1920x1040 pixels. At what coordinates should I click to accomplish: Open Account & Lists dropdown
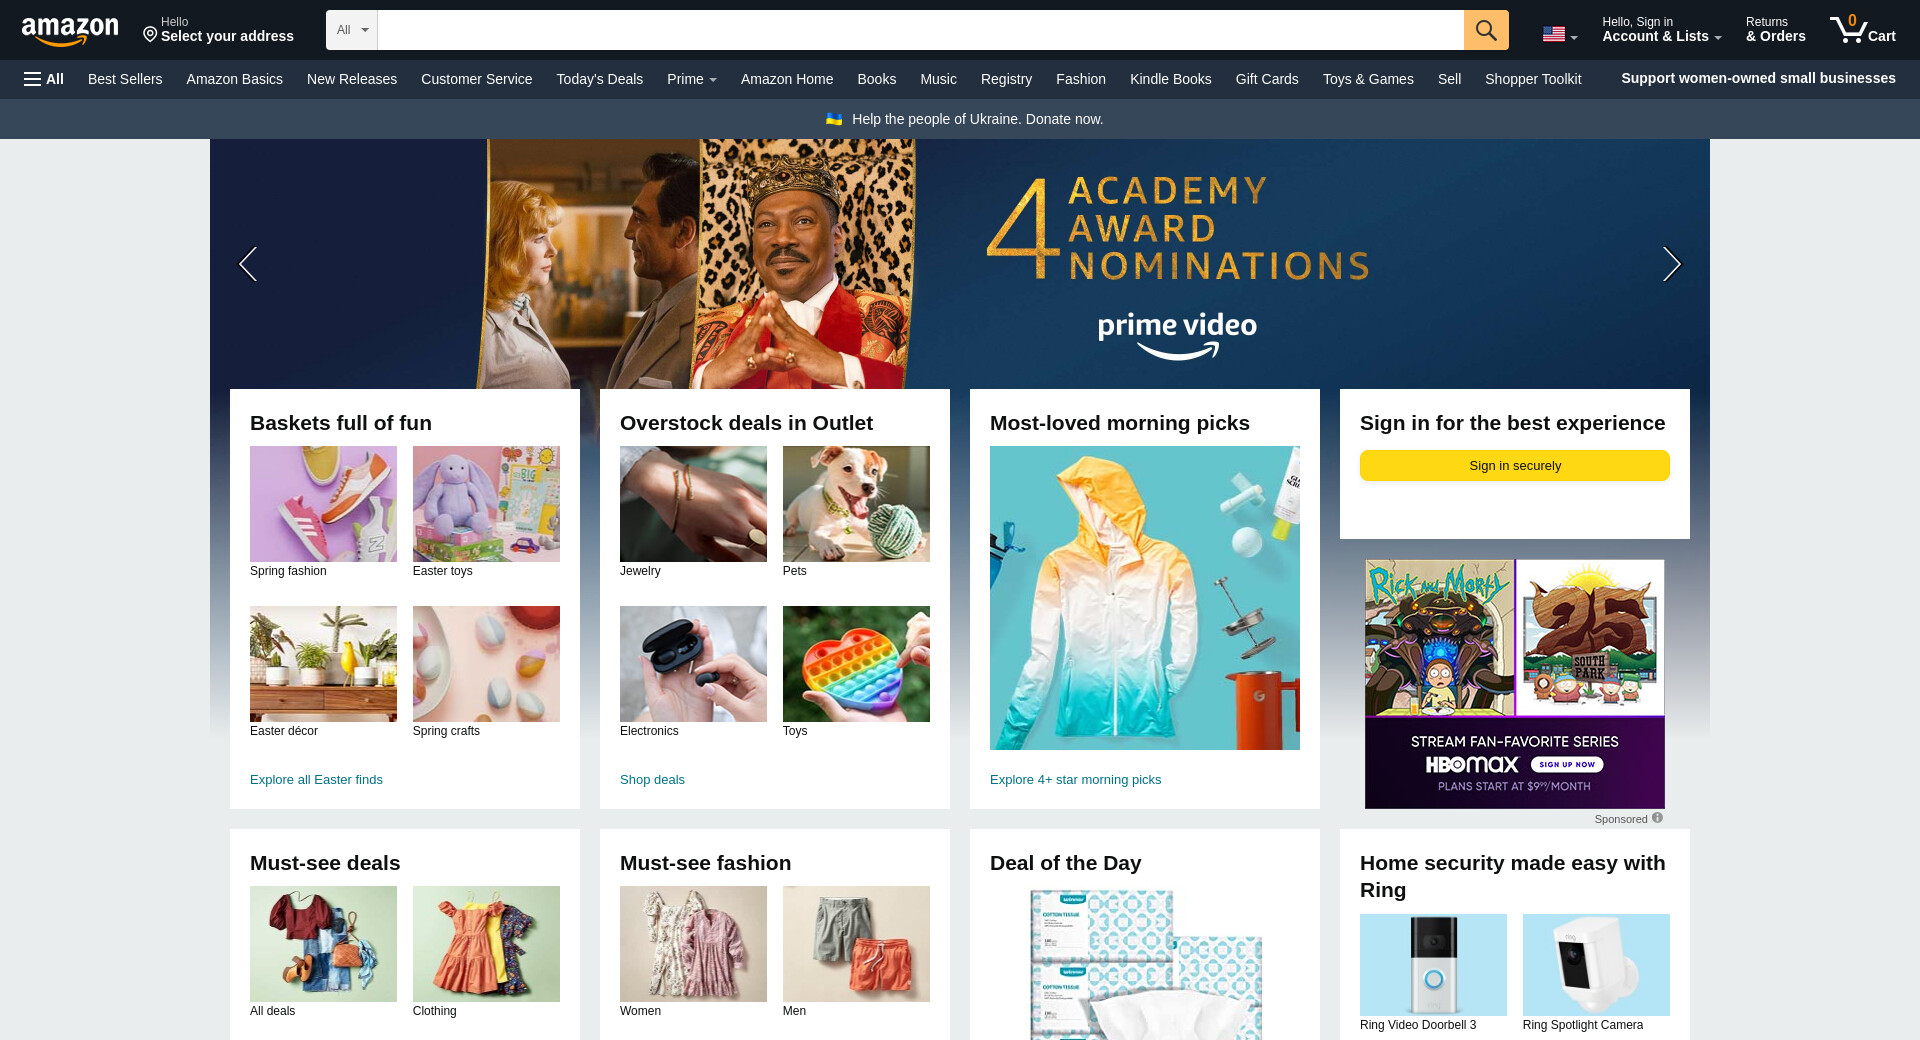click(1661, 29)
